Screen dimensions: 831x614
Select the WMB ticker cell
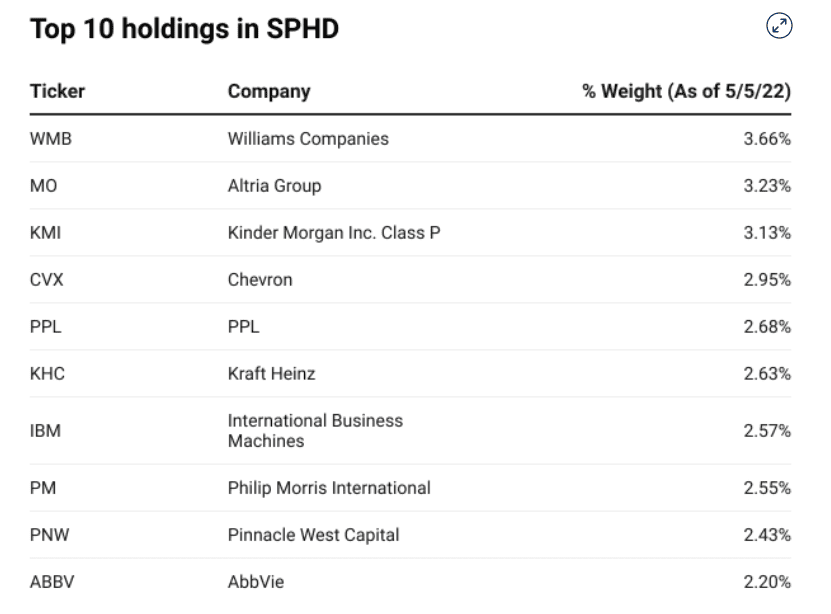(51, 139)
